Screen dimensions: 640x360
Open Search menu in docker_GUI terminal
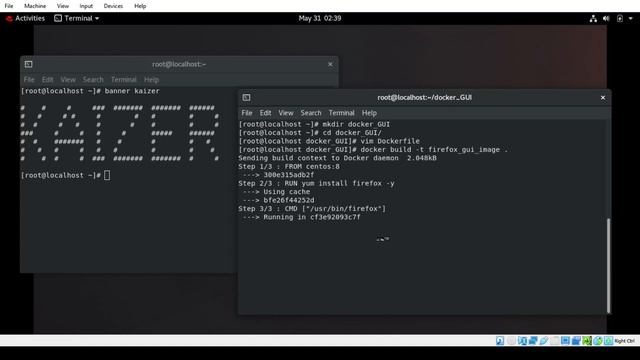[x=311, y=113]
